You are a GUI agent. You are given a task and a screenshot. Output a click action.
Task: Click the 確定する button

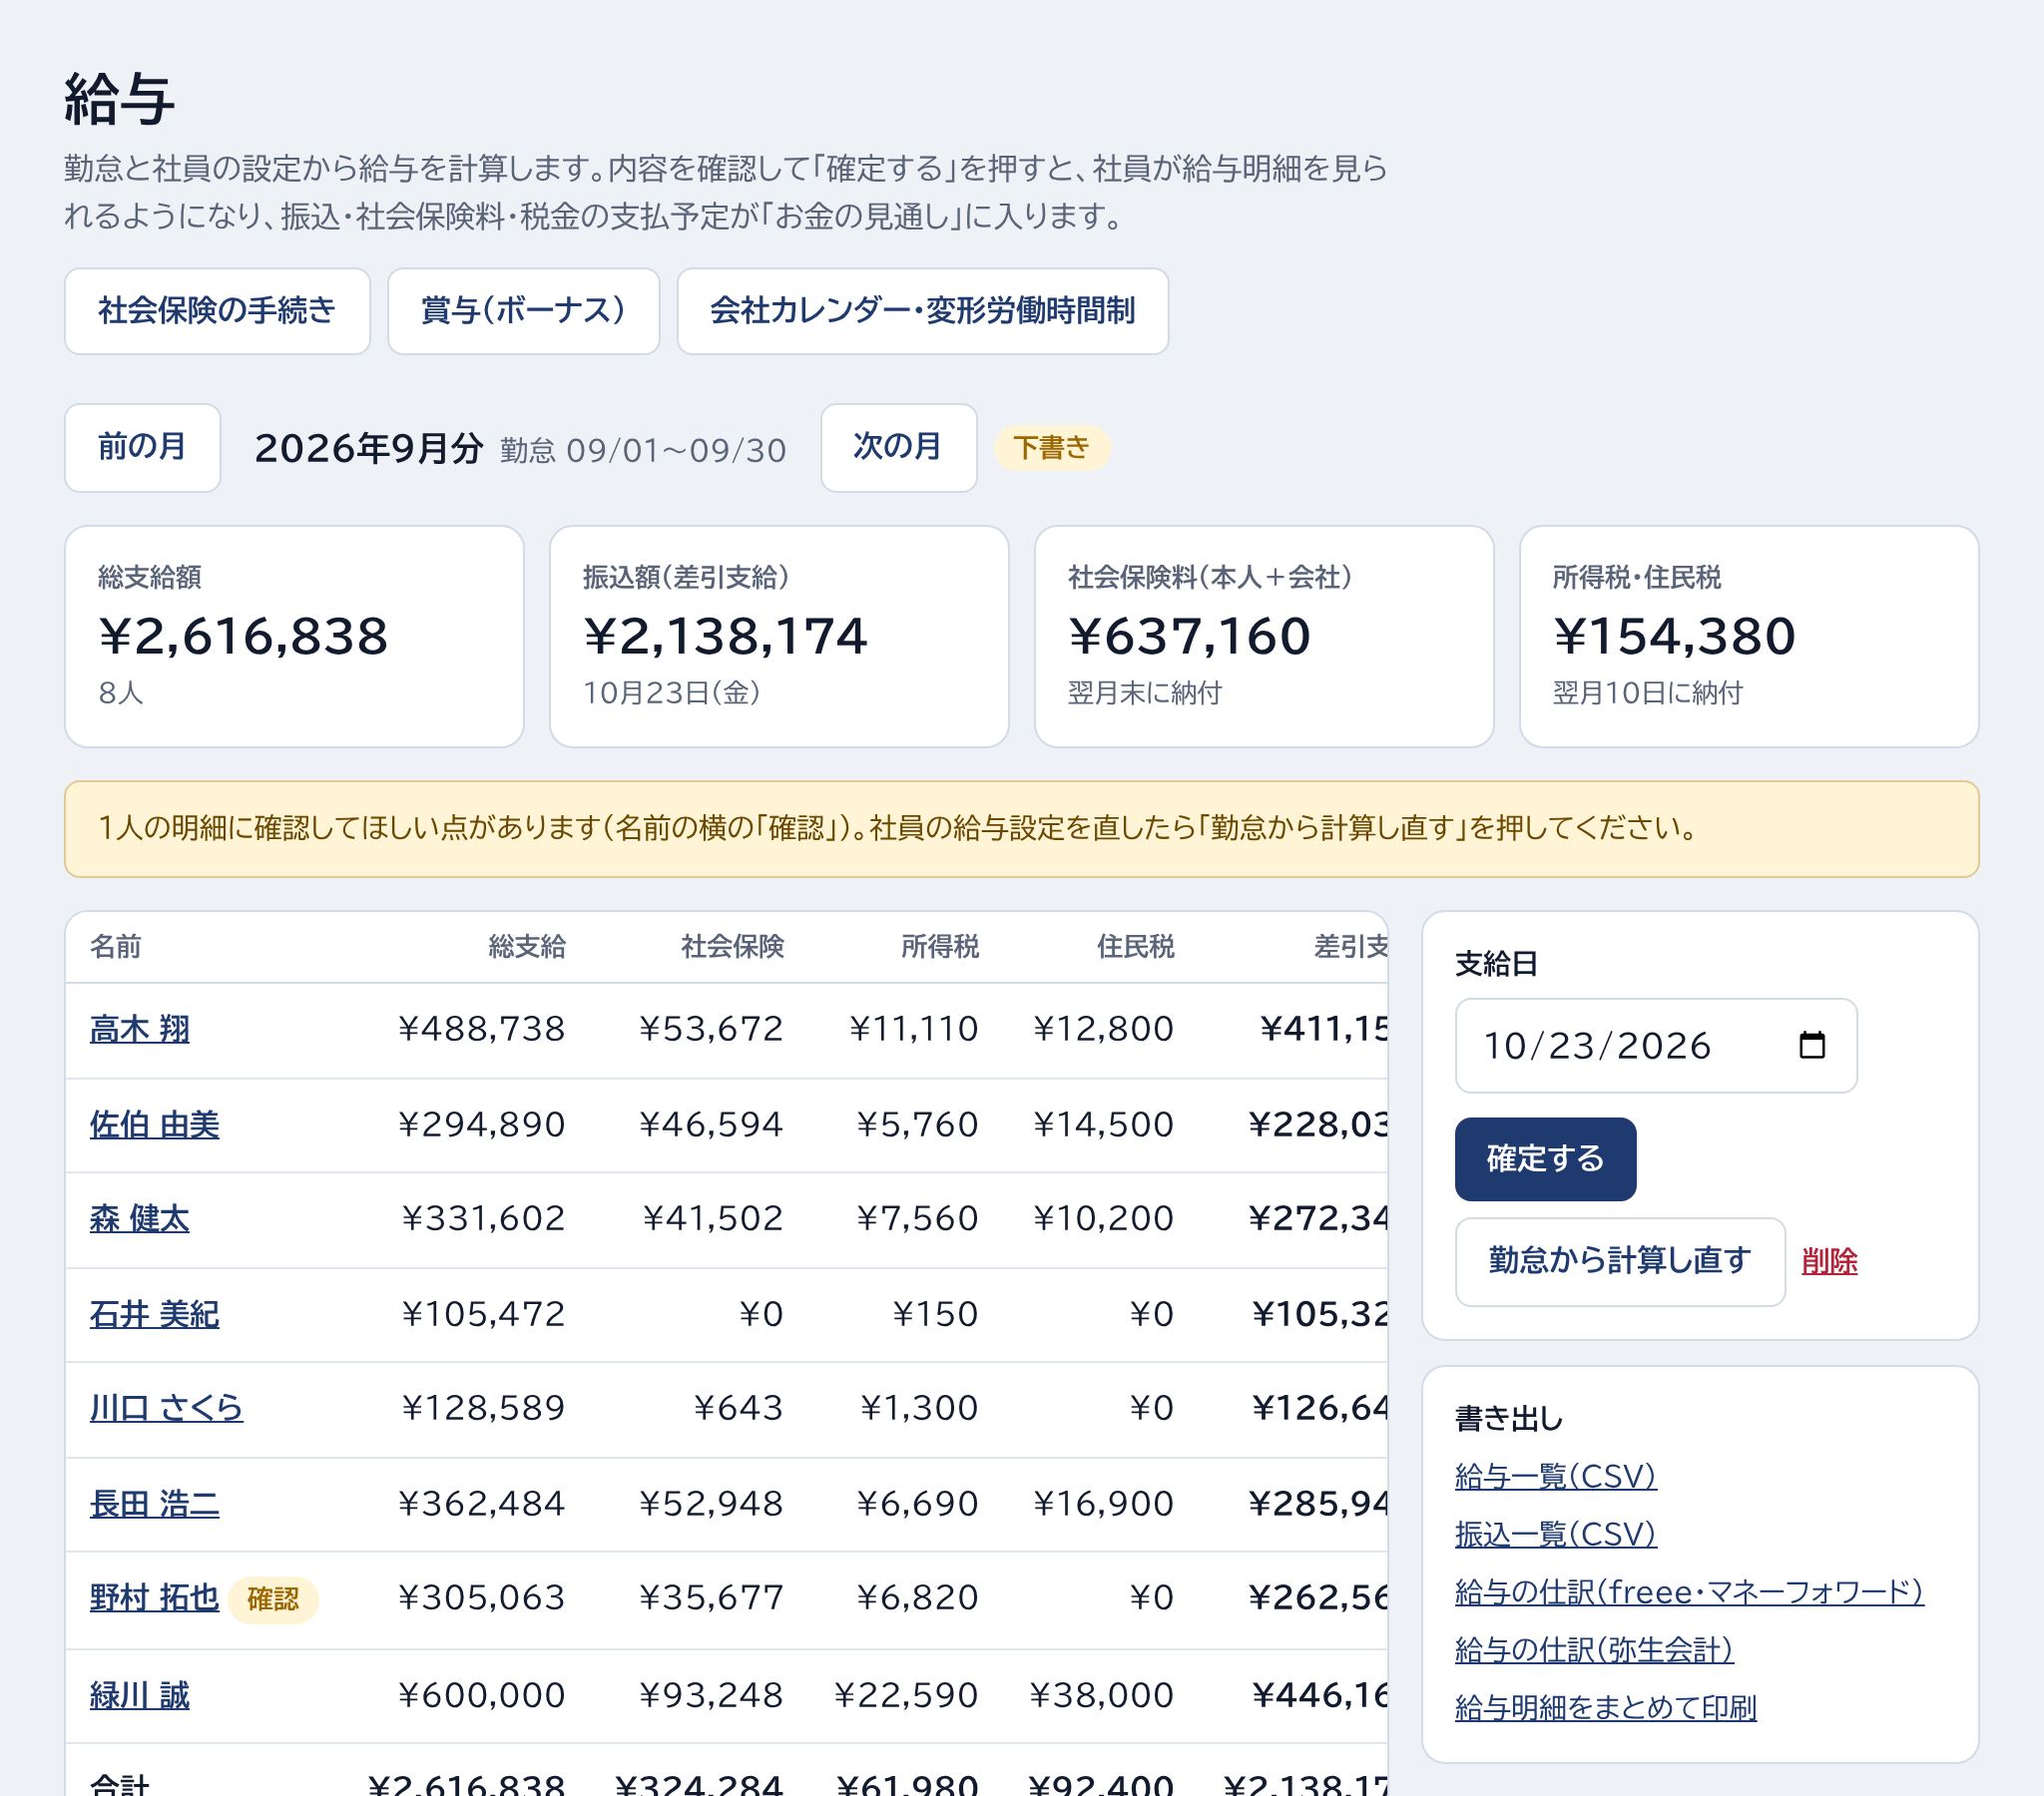[1545, 1158]
